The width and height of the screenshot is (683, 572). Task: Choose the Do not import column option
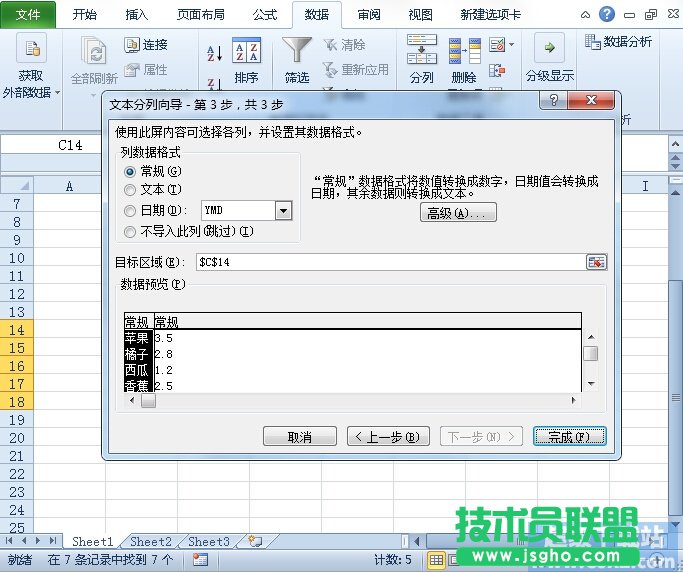(x=130, y=231)
